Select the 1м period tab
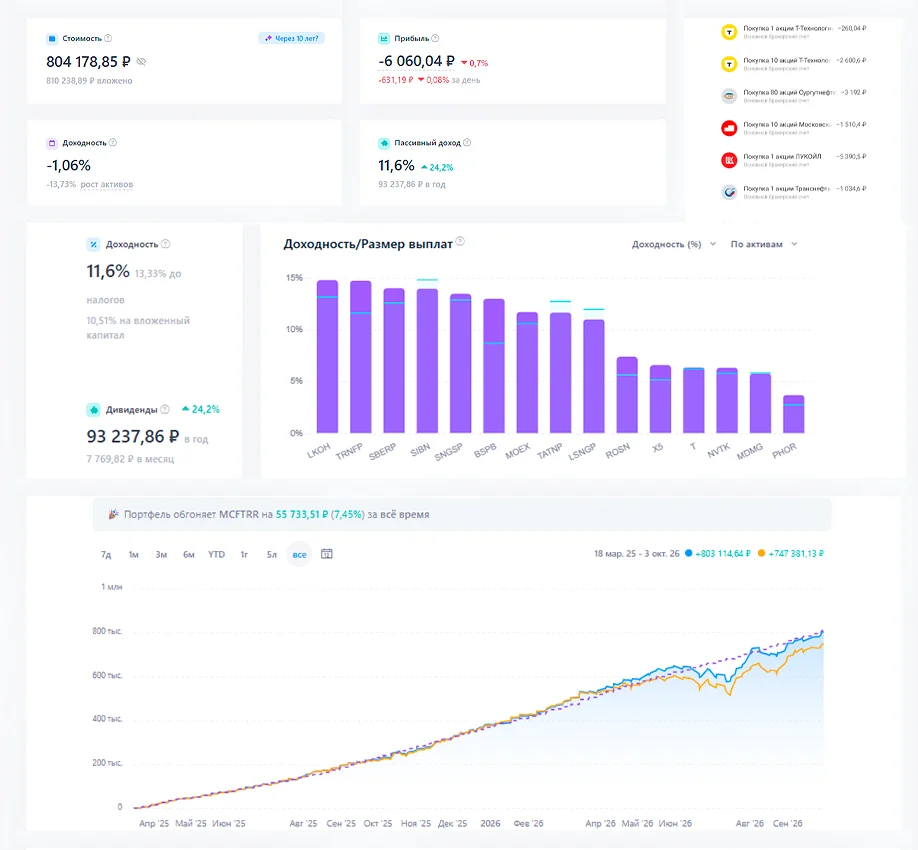The image size is (918, 850). (x=133, y=554)
